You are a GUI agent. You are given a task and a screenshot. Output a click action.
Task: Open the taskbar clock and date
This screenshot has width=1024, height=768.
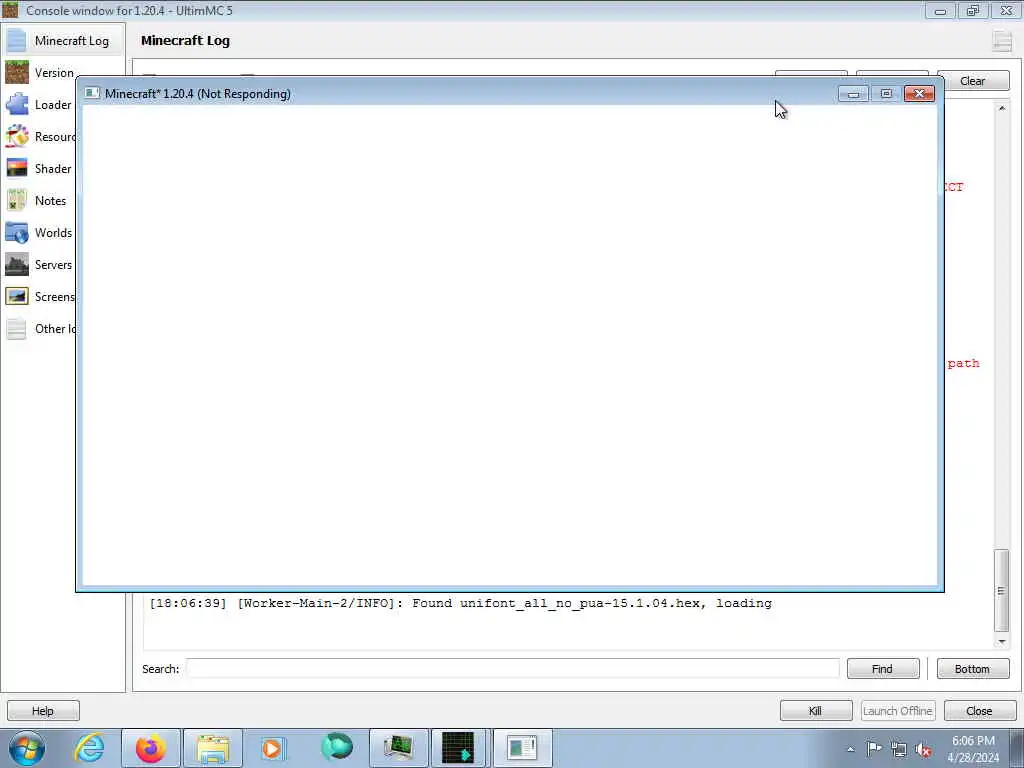point(973,749)
